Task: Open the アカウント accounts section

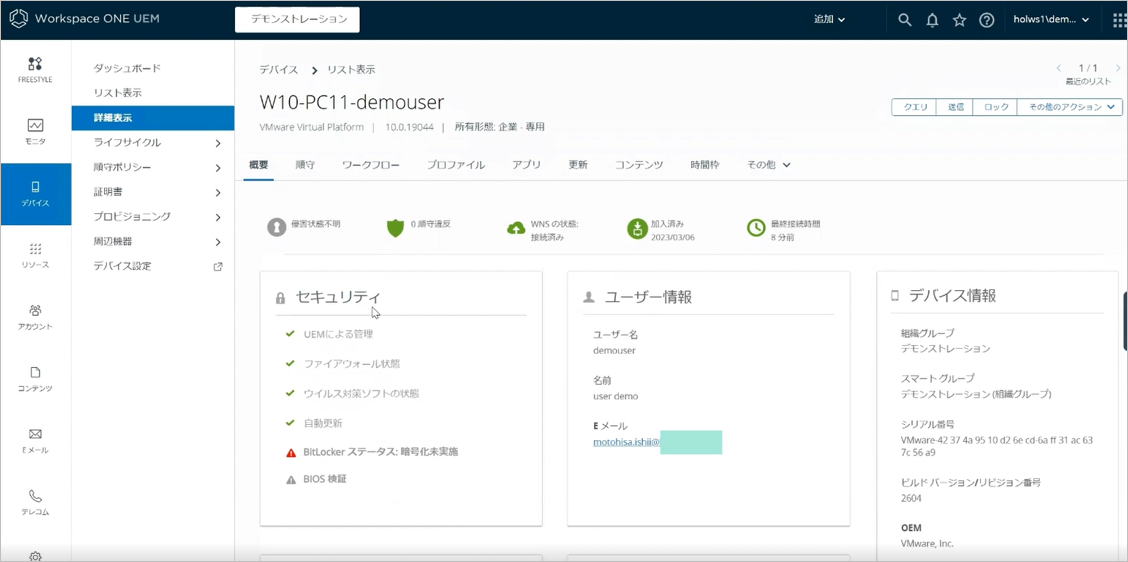Action: [x=35, y=317]
